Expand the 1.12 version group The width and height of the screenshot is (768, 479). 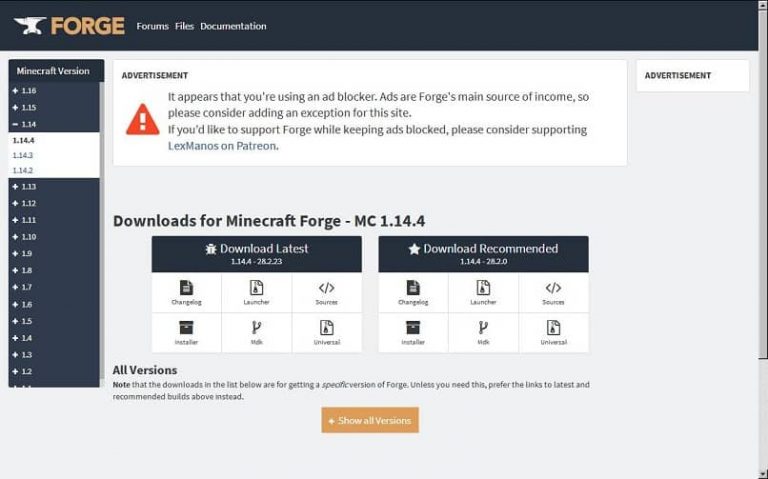tap(28, 203)
